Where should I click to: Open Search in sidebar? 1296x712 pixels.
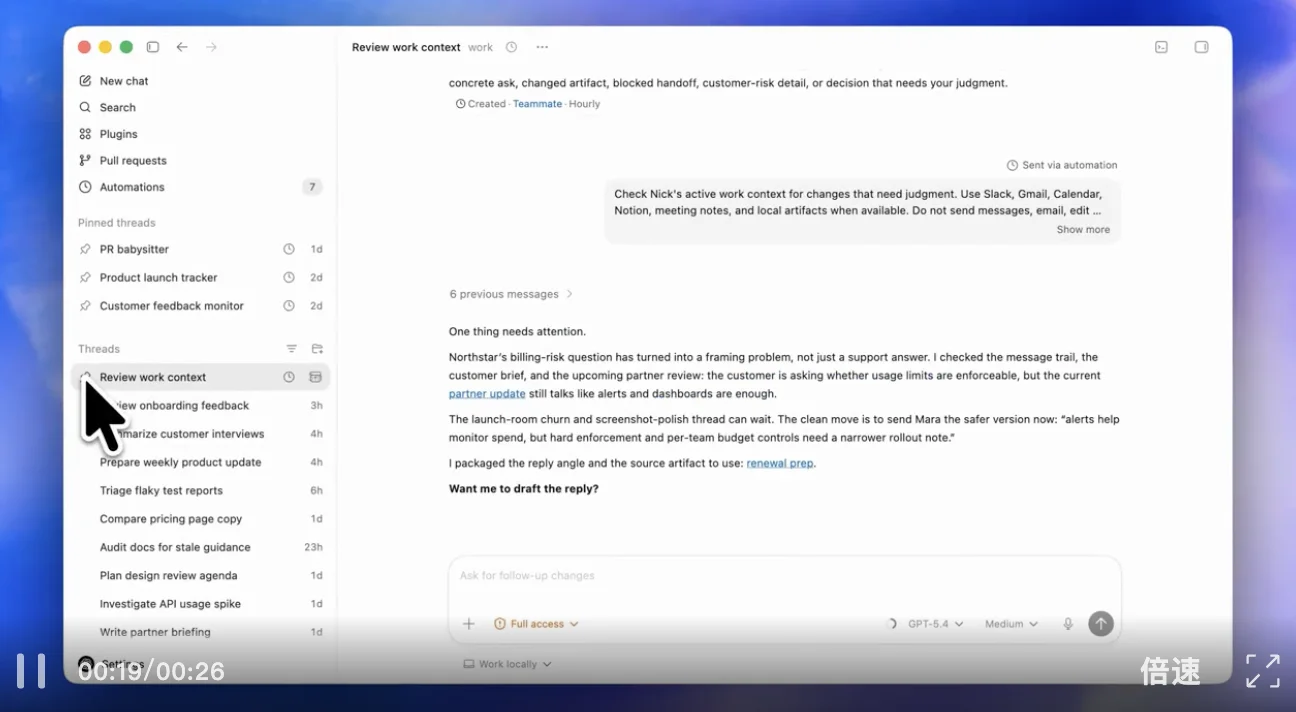118,107
